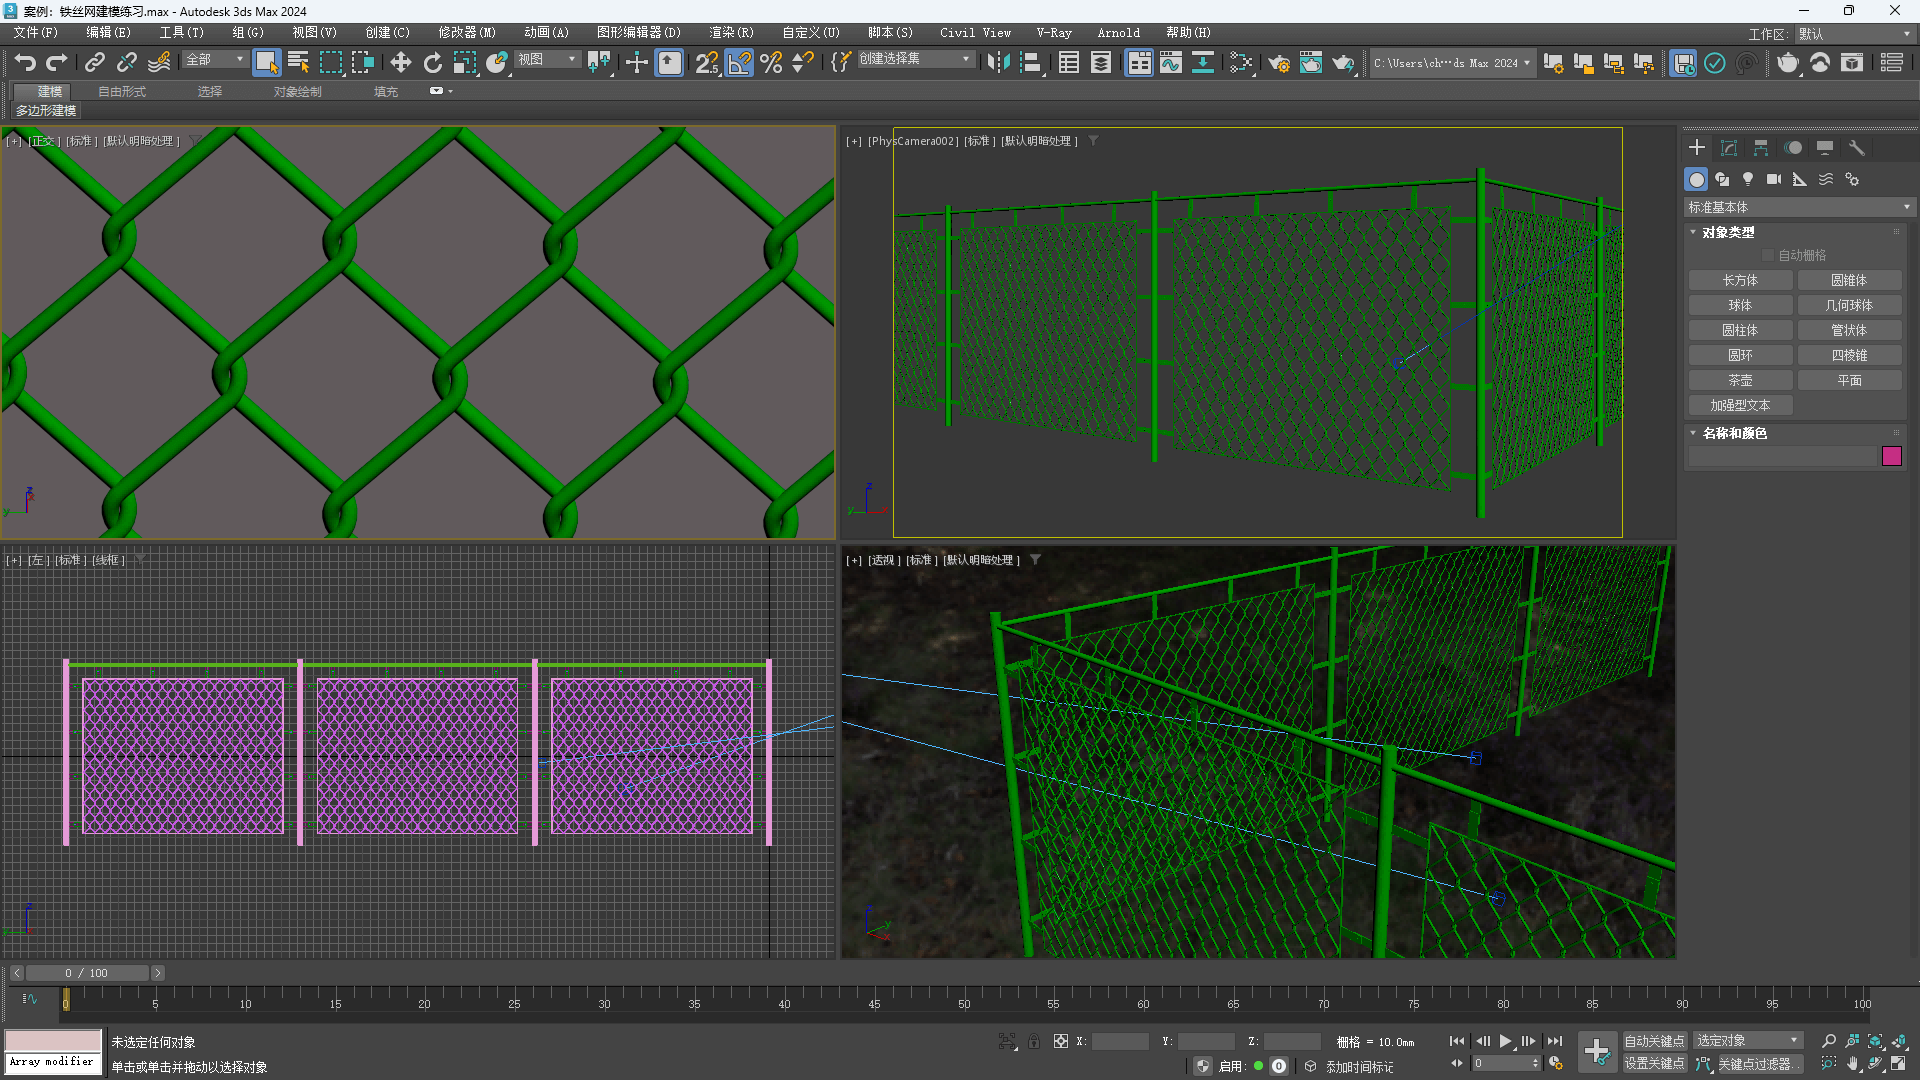Screen dimensions: 1920x1080
Task: Open the 创建选择集 named selection dropdown
Action: 915,59
